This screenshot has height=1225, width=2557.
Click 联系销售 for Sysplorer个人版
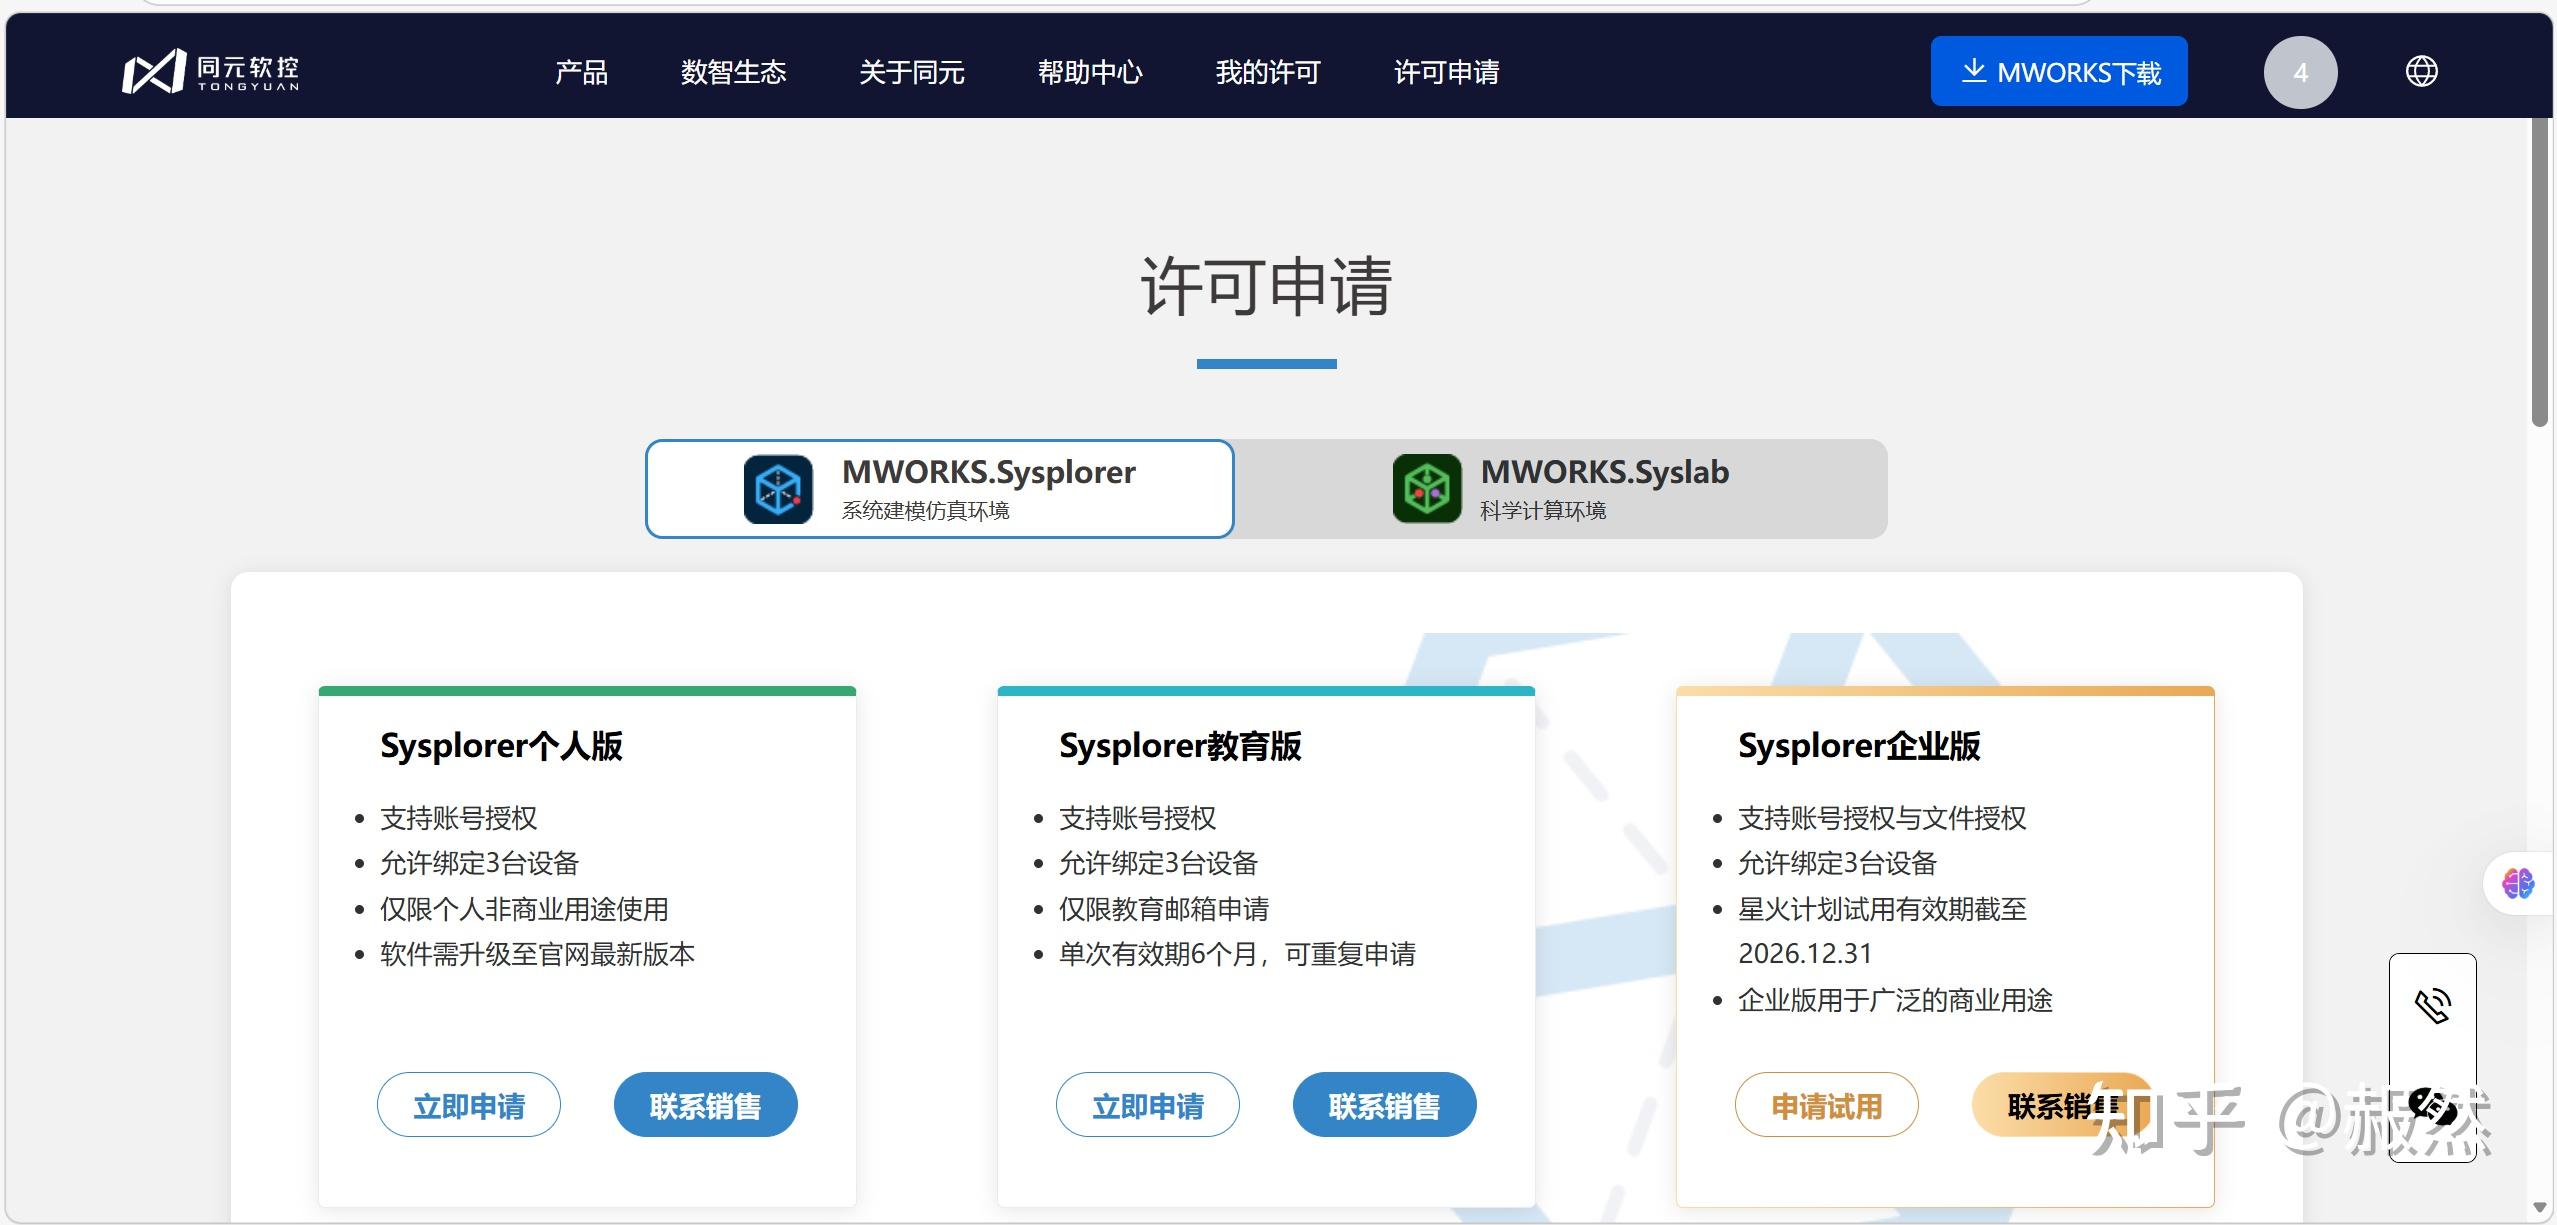(x=705, y=1105)
